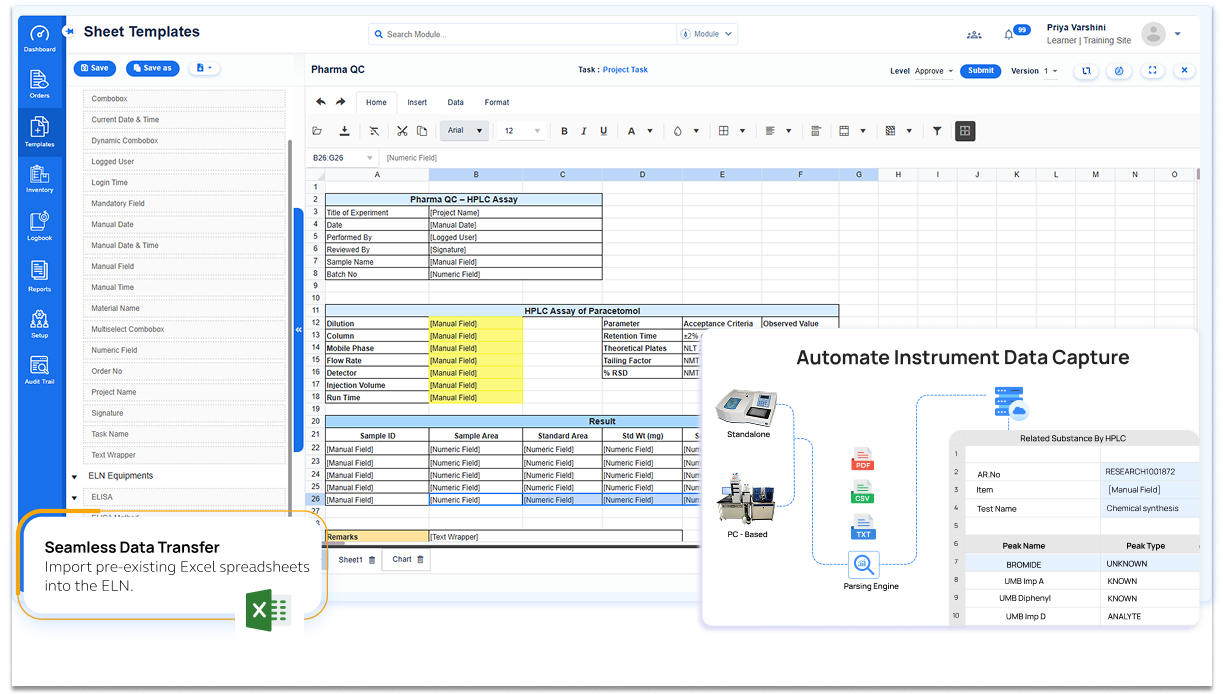Click the undo arrow icon
This screenshot has width=1223, height=694.
[321, 102]
